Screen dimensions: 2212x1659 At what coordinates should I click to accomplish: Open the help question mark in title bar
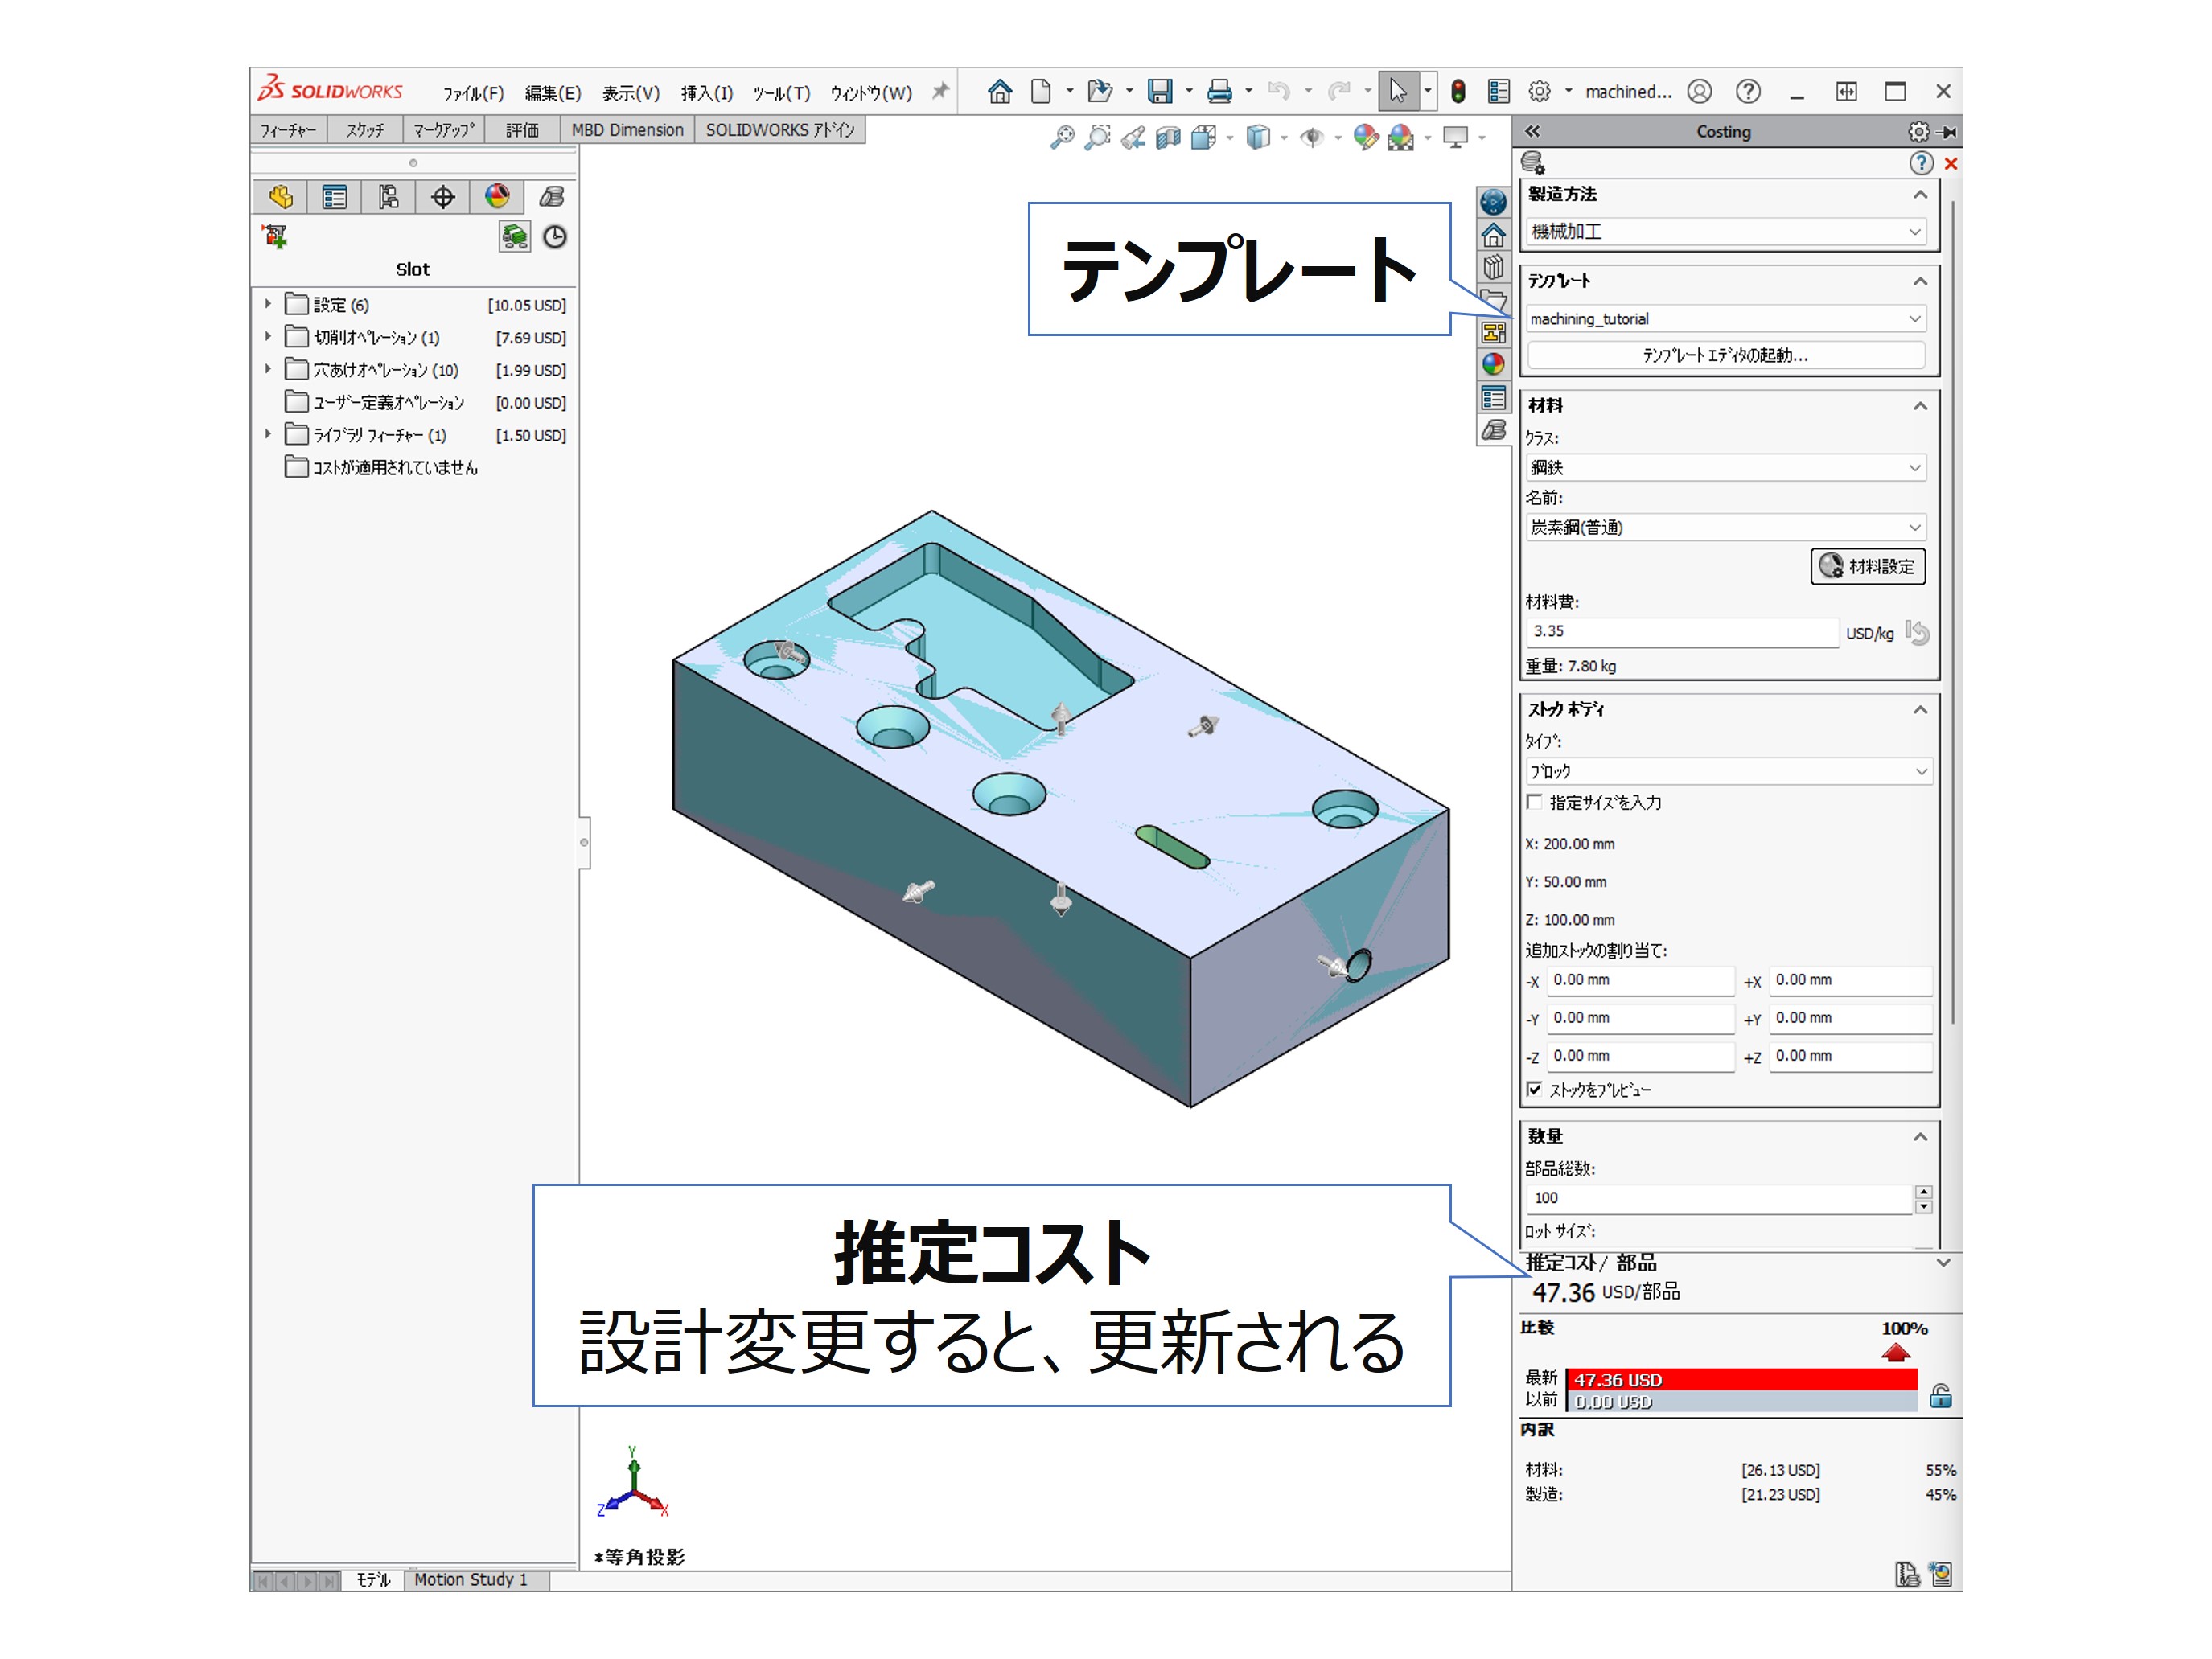pos(1748,92)
